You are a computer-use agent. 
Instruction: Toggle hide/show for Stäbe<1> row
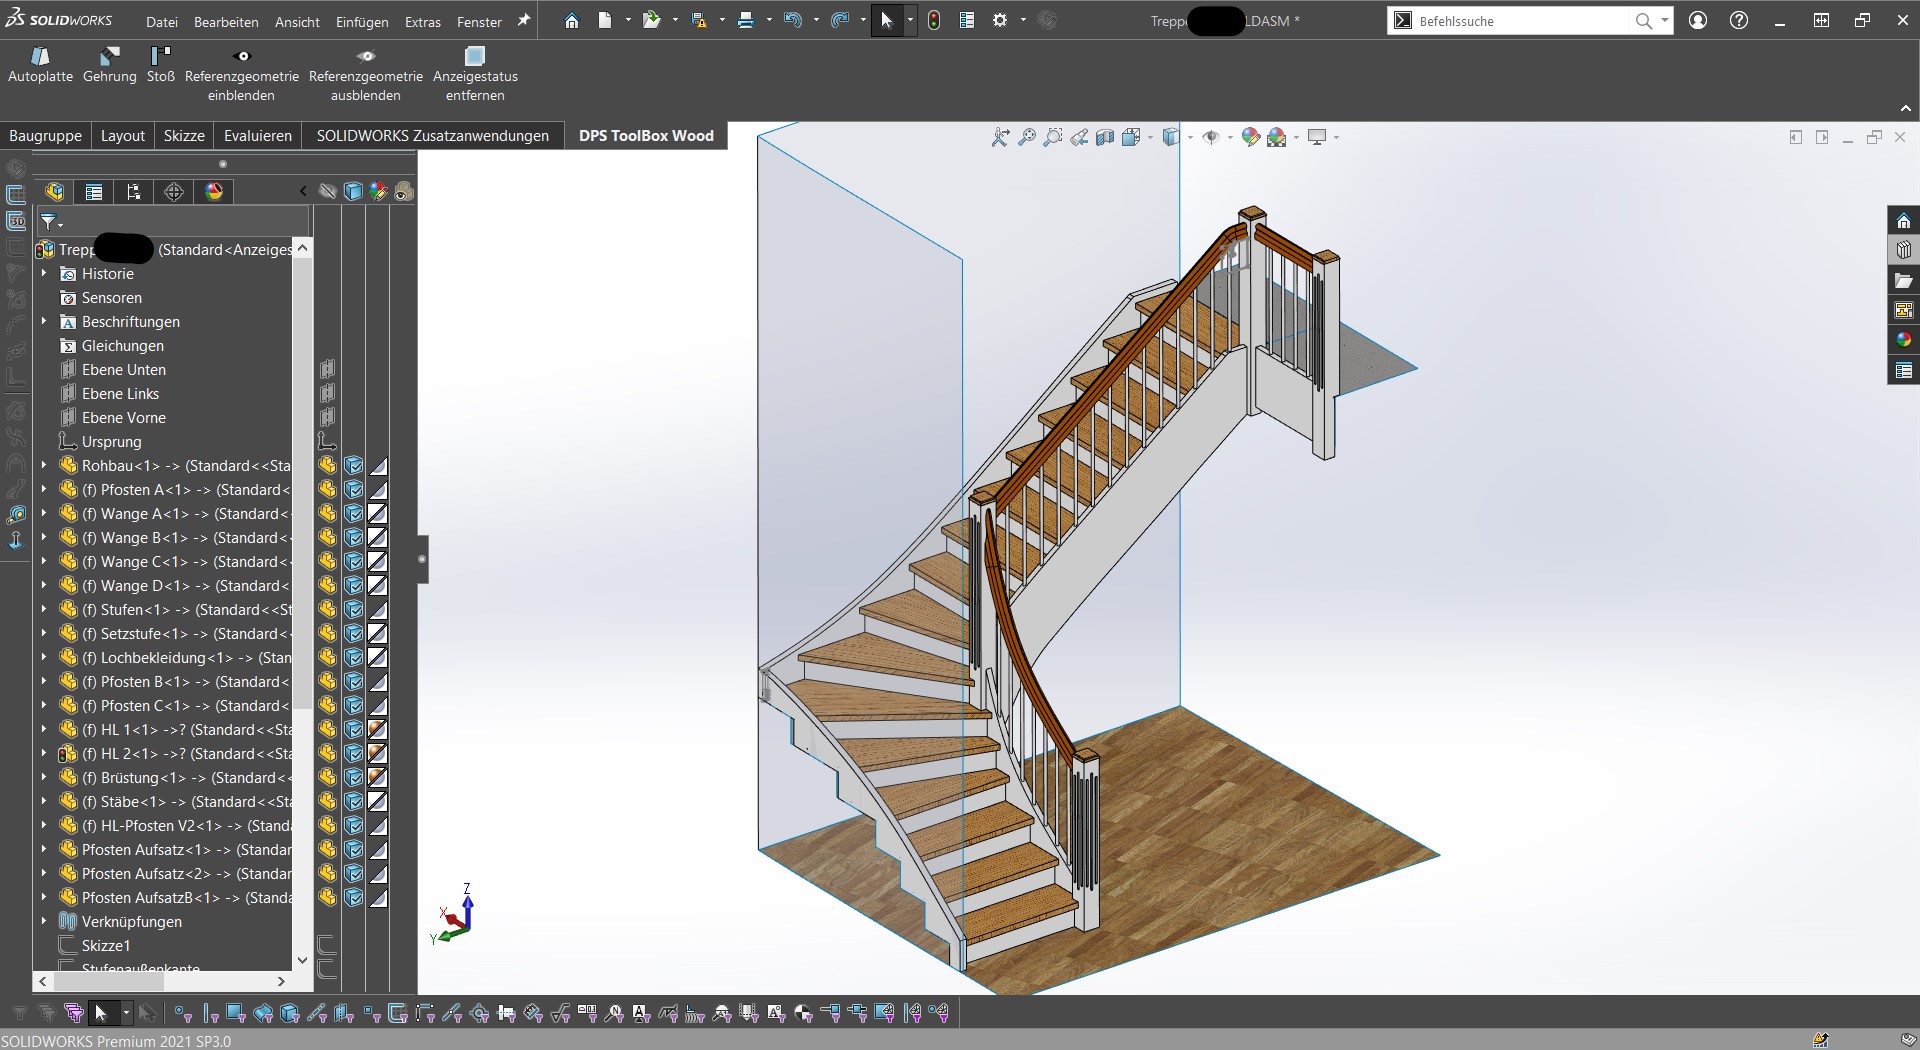tap(327, 802)
